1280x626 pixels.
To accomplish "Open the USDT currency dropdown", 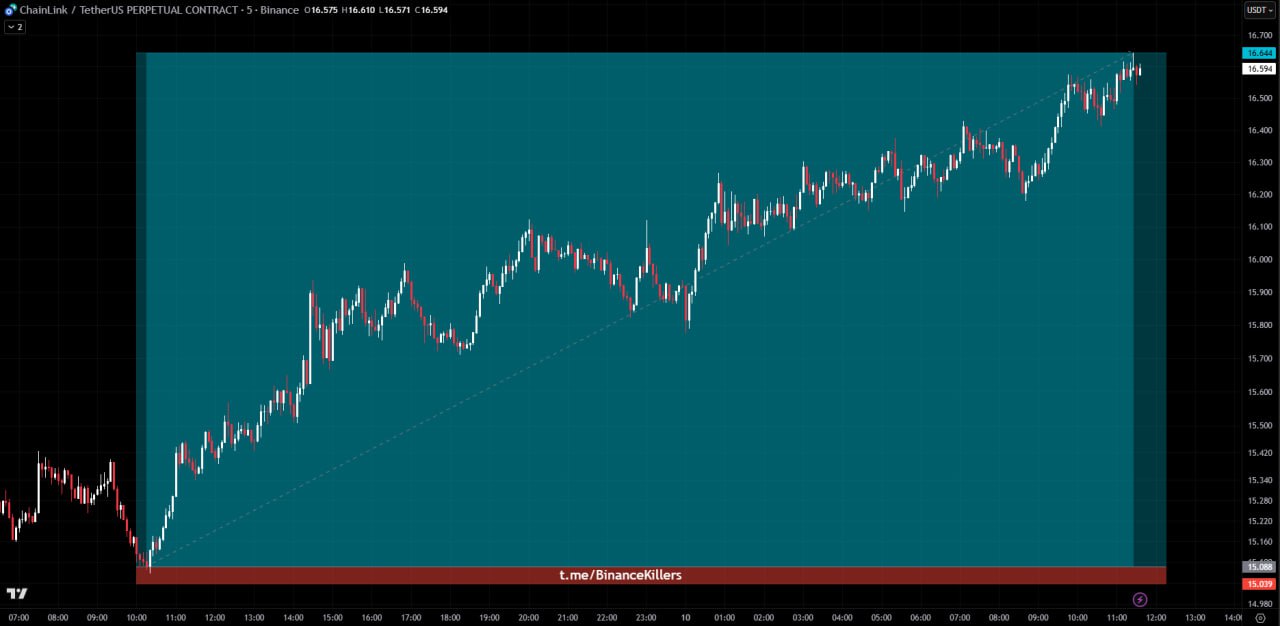I will [1258, 10].
